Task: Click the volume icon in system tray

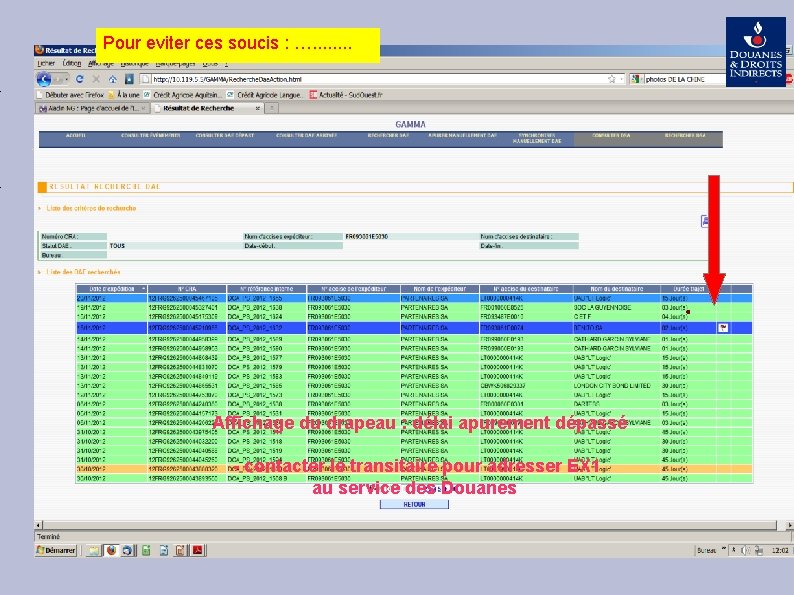Action: 744,550
